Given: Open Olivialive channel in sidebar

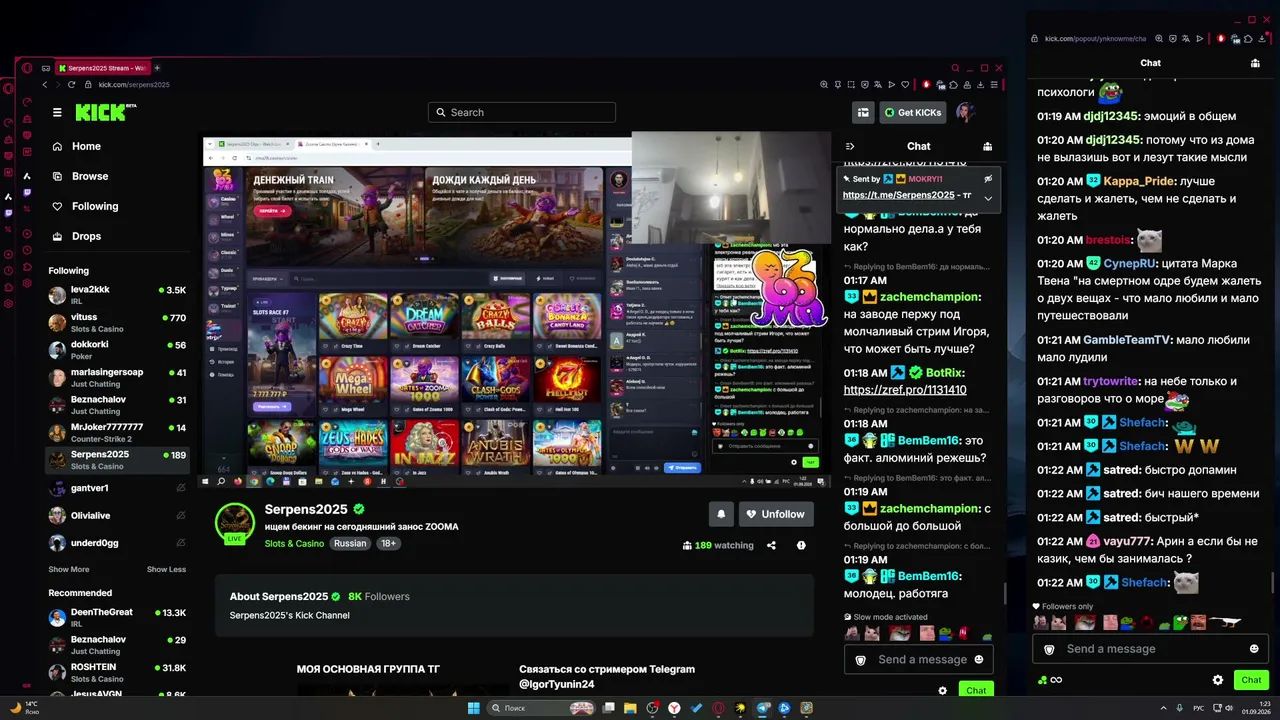Looking at the screenshot, I should click(x=117, y=516).
